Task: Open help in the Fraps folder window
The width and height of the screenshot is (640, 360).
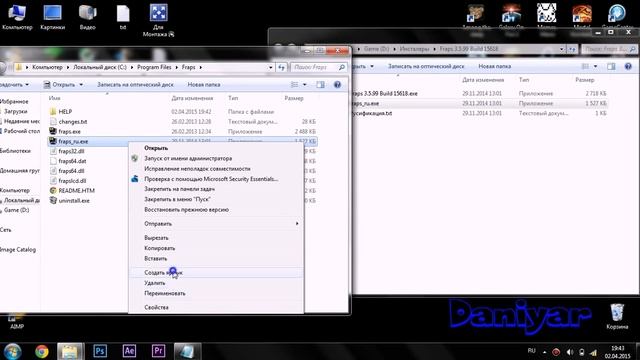Action: (x=337, y=84)
